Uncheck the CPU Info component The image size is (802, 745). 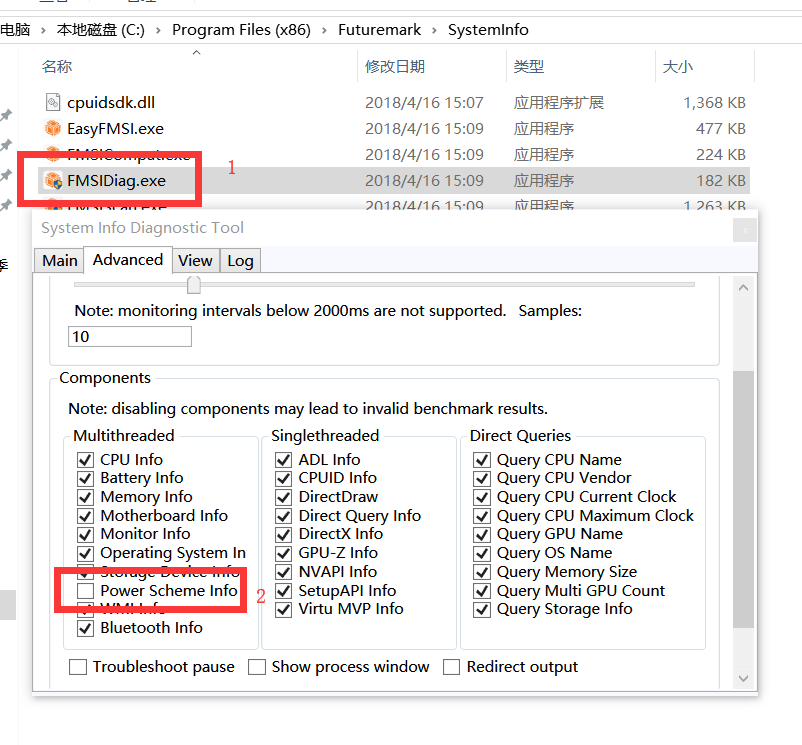(85, 460)
